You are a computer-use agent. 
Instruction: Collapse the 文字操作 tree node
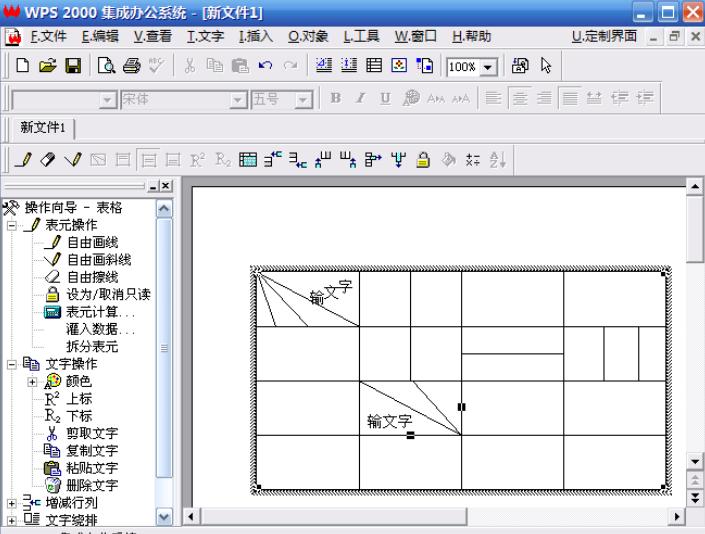pos(12,364)
